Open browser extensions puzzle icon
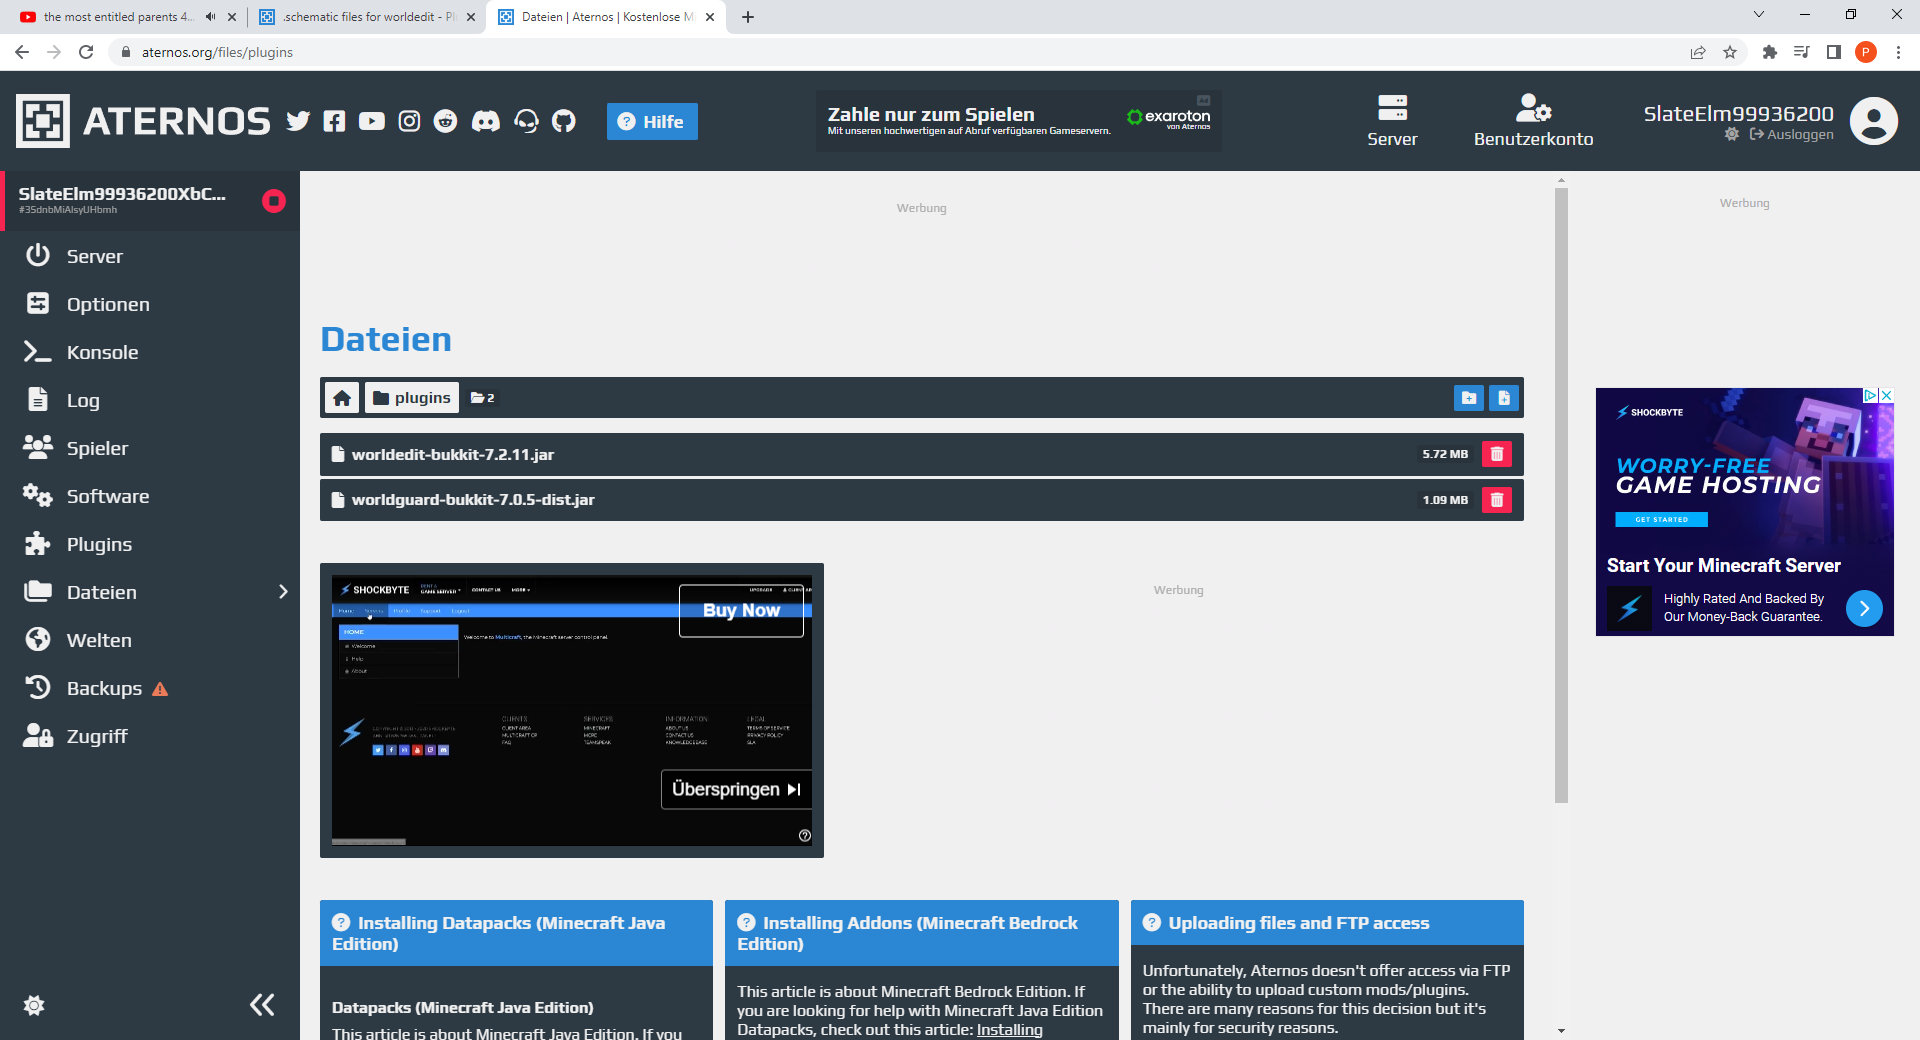 click(x=1769, y=52)
